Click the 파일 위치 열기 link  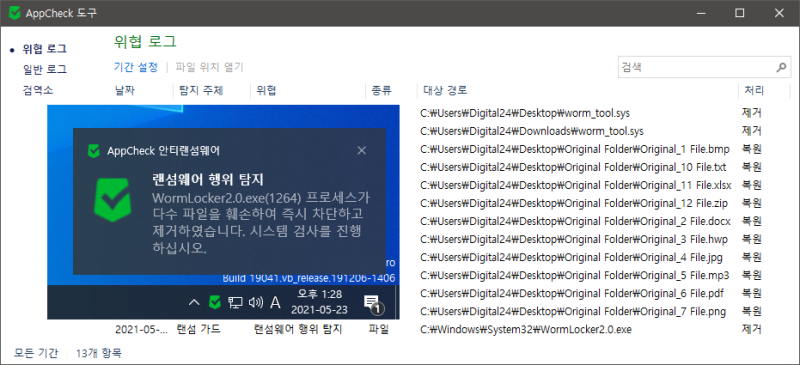pos(210,67)
